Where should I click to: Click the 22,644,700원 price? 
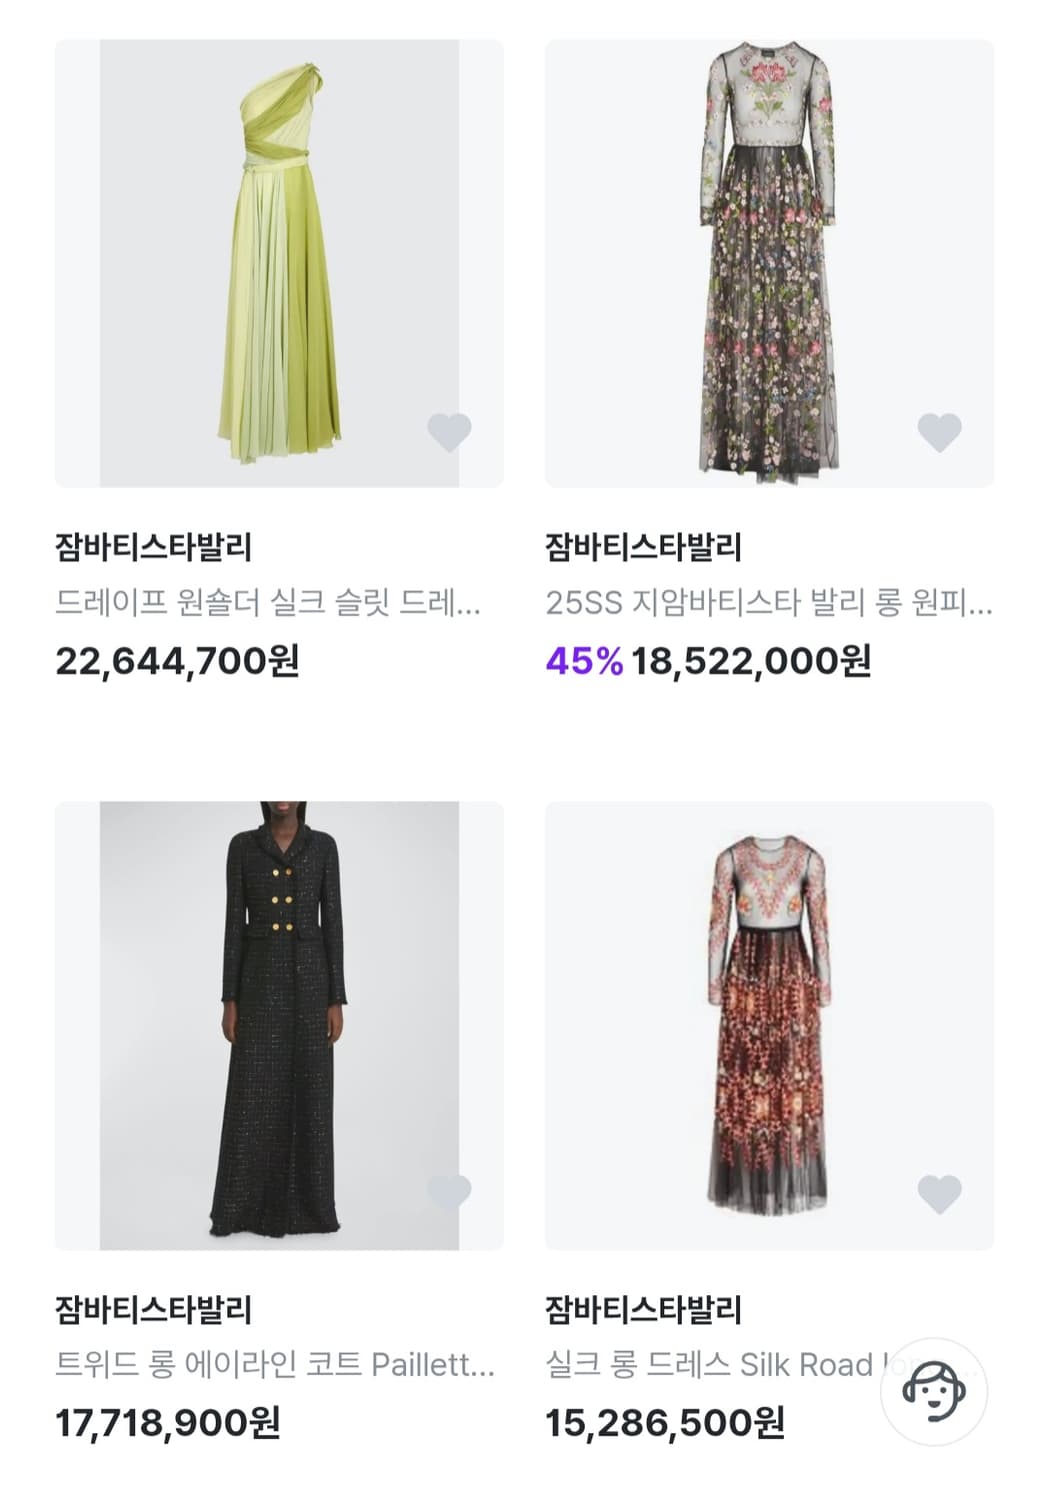click(x=177, y=661)
